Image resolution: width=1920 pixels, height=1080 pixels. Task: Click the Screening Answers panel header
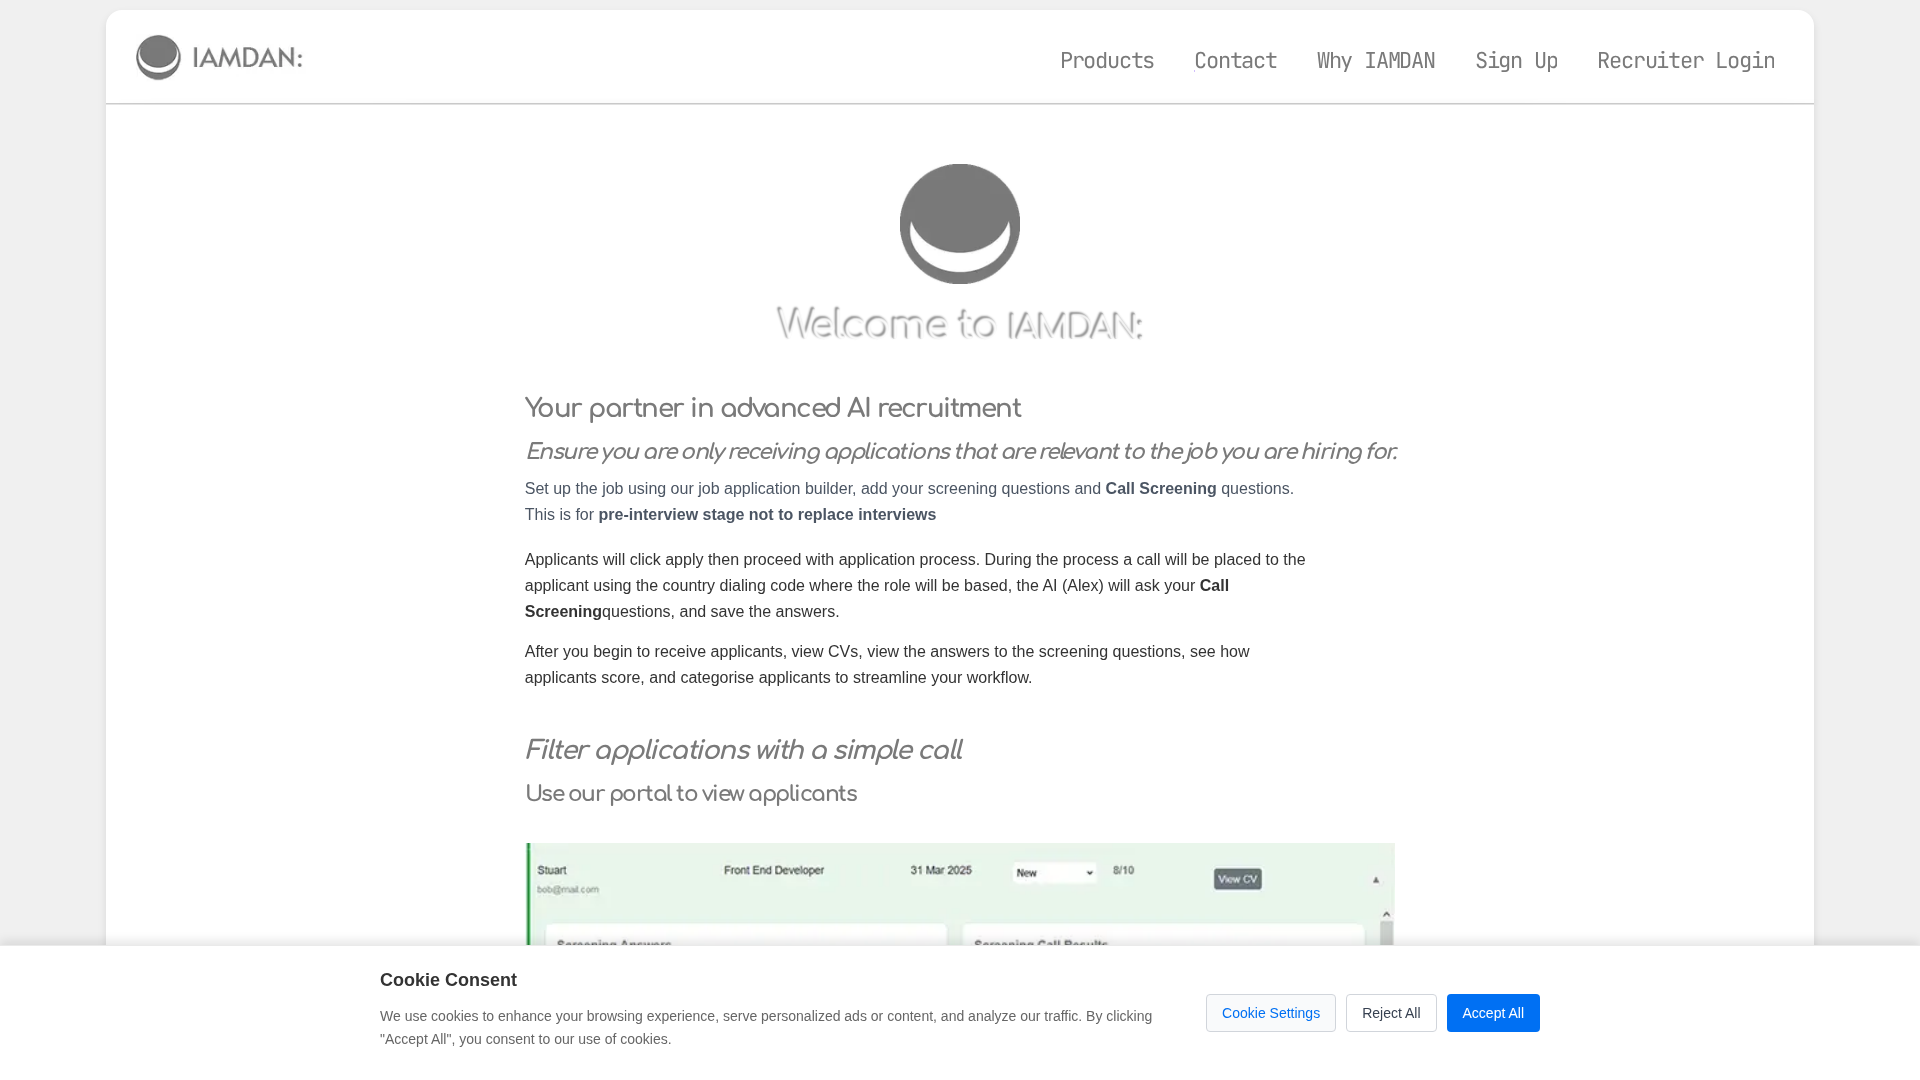[614, 944]
